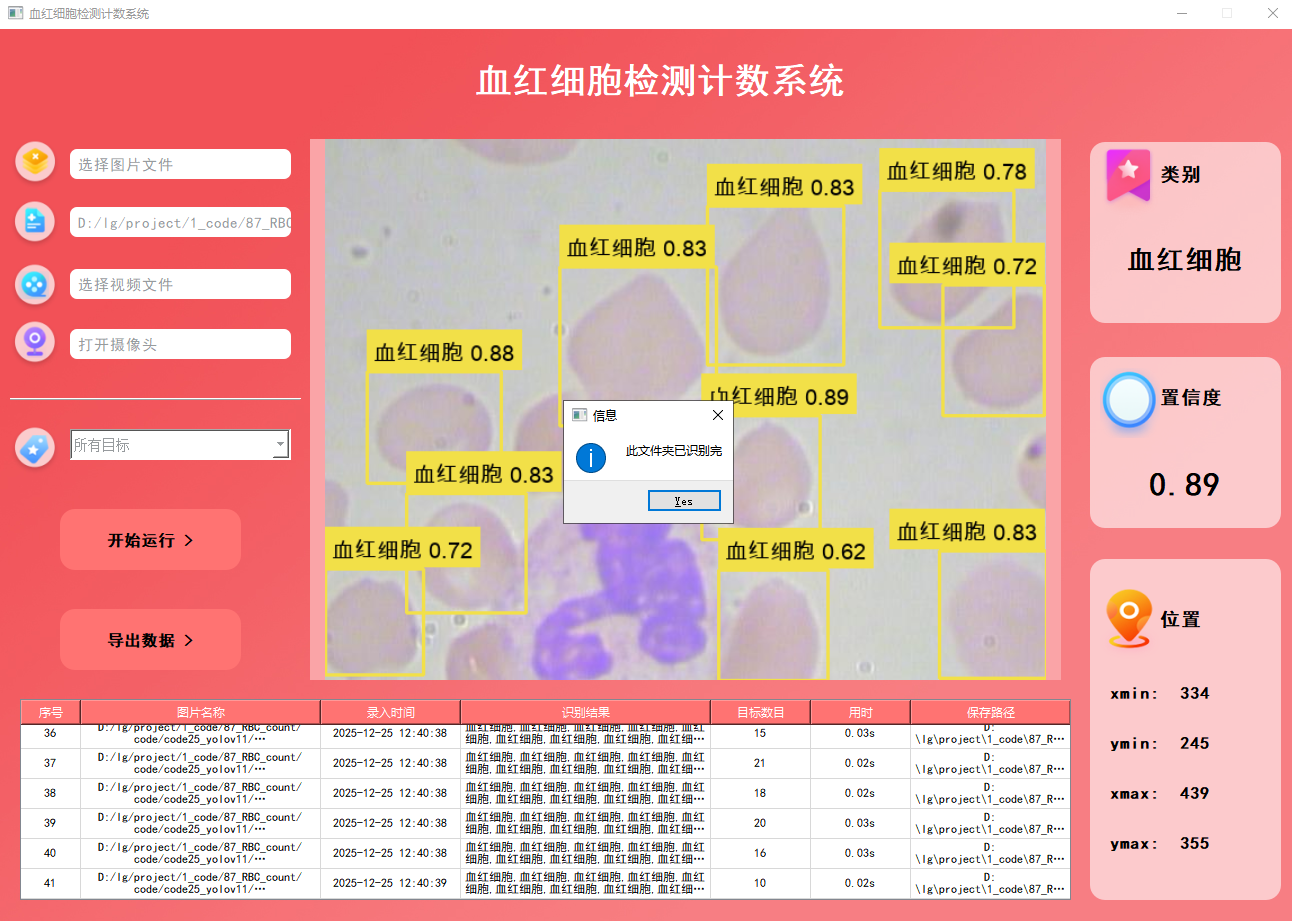The width and height of the screenshot is (1292, 921).
Task: Click the 选择图片文件 input field
Action: coord(180,164)
